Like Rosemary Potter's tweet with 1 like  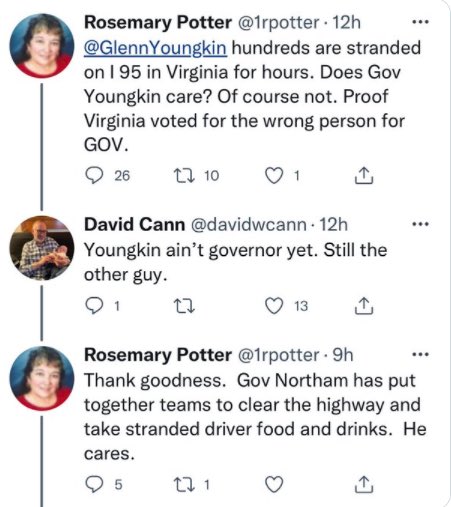274,175
